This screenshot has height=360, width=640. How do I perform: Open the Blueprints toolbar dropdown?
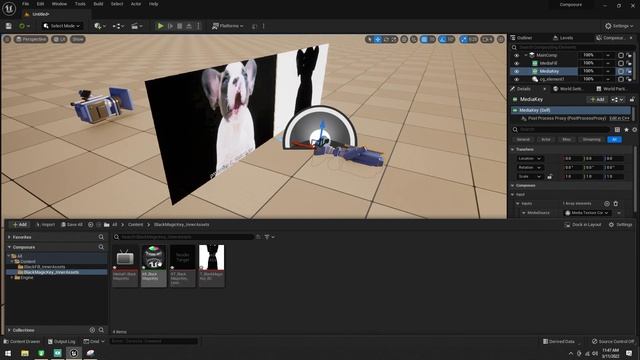tap(118, 26)
